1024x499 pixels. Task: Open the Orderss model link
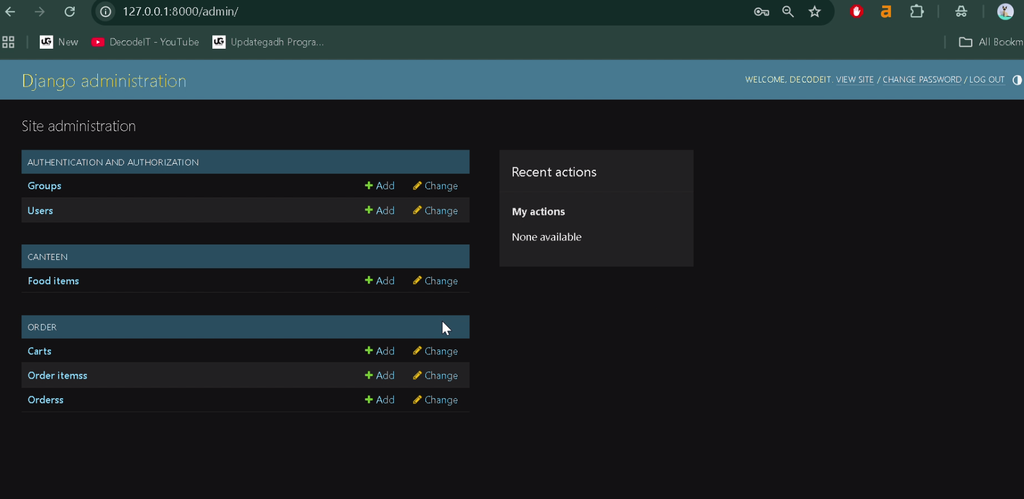pos(46,400)
